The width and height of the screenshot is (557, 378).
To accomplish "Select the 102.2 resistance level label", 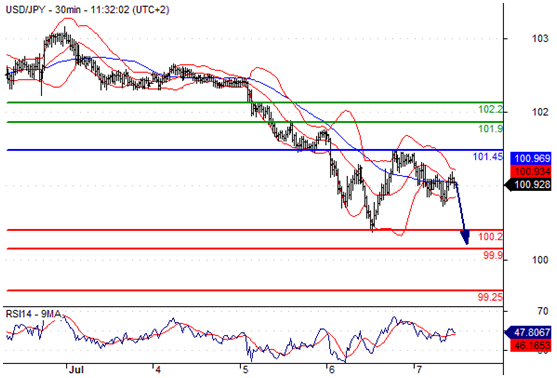I will (491, 109).
